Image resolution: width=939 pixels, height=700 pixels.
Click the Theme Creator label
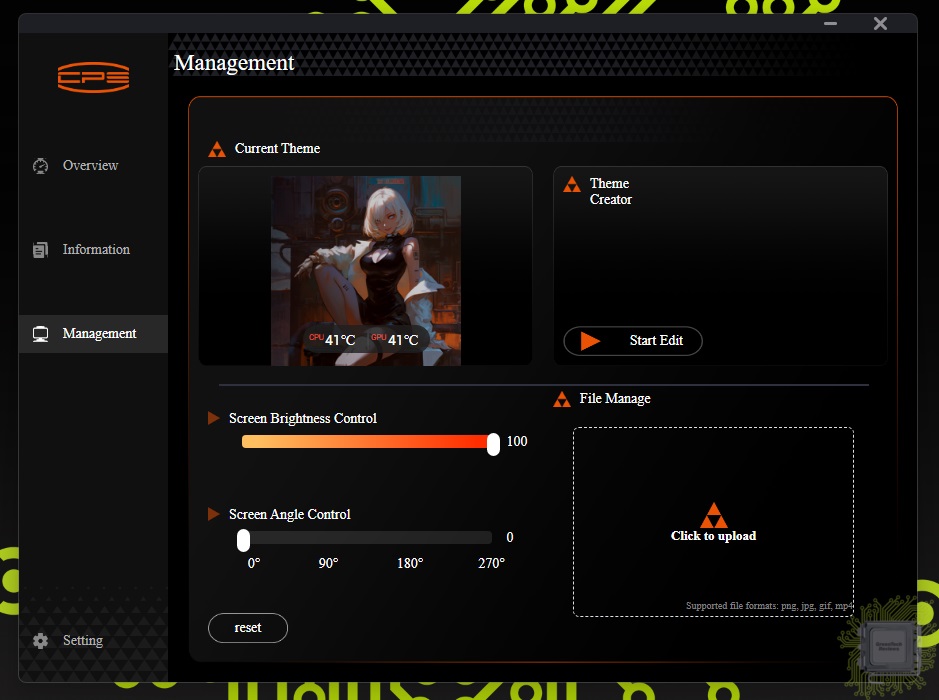pyautogui.click(x=611, y=192)
